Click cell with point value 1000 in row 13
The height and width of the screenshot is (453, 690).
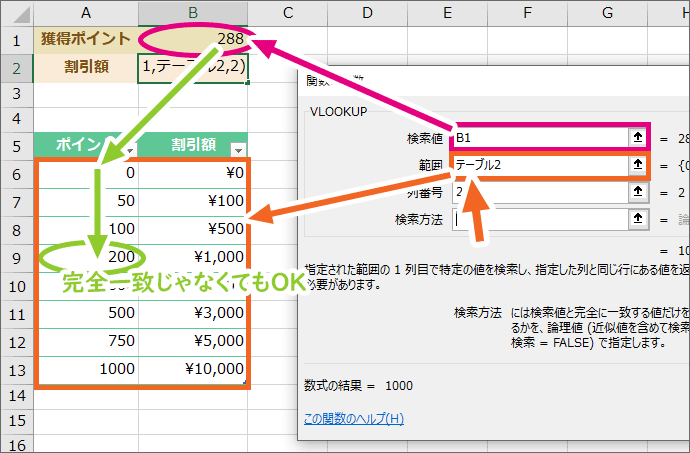click(86, 370)
